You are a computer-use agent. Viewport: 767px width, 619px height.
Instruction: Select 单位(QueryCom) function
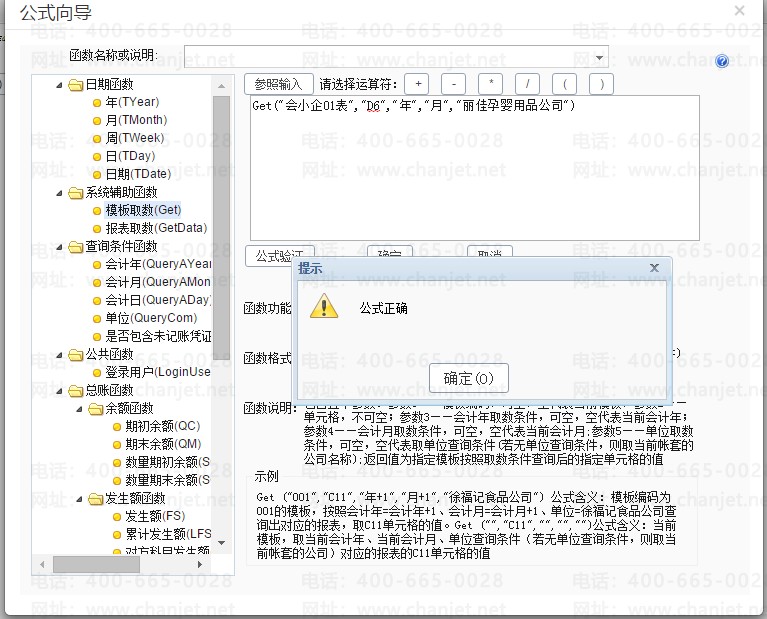pyautogui.click(x=151, y=319)
